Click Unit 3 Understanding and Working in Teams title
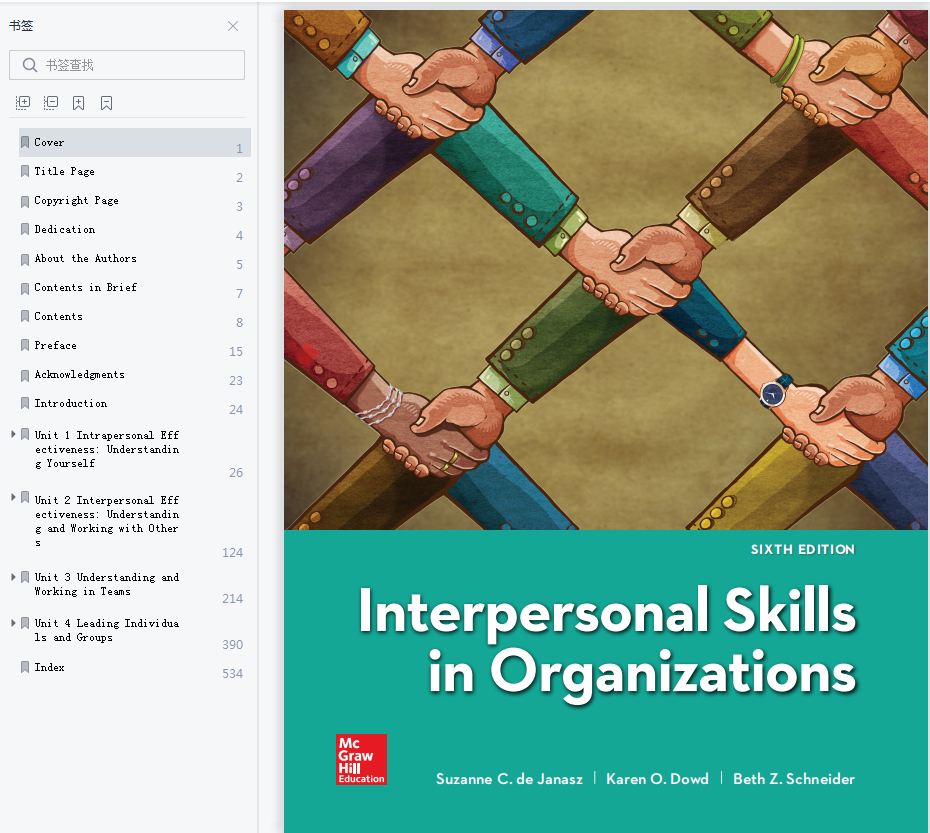Viewport: 930px width, 833px height. pyautogui.click(x=107, y=584)
